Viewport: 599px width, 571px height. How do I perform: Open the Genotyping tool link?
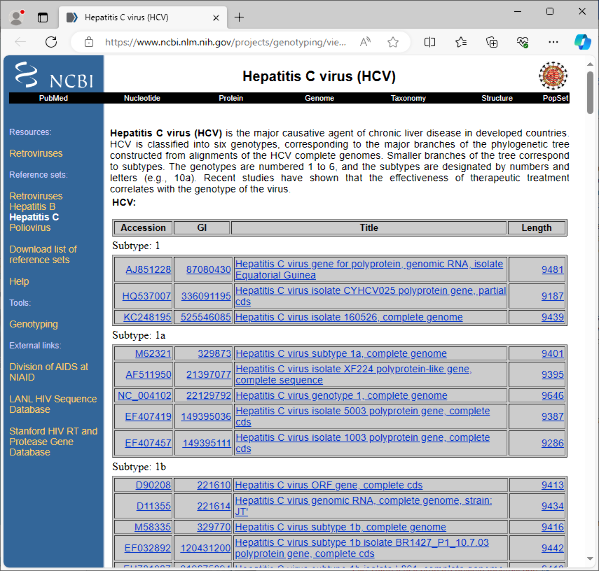(34, 324)
